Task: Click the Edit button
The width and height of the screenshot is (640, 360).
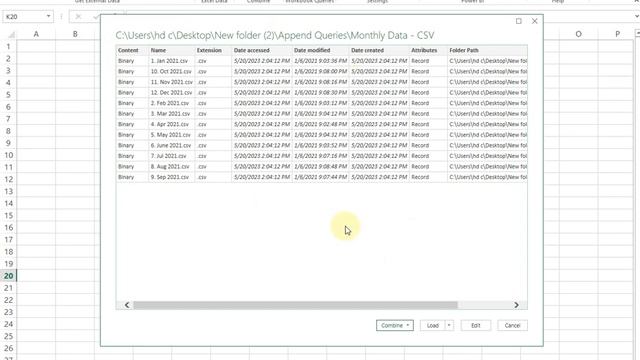Action: click(x=476, y=325)
